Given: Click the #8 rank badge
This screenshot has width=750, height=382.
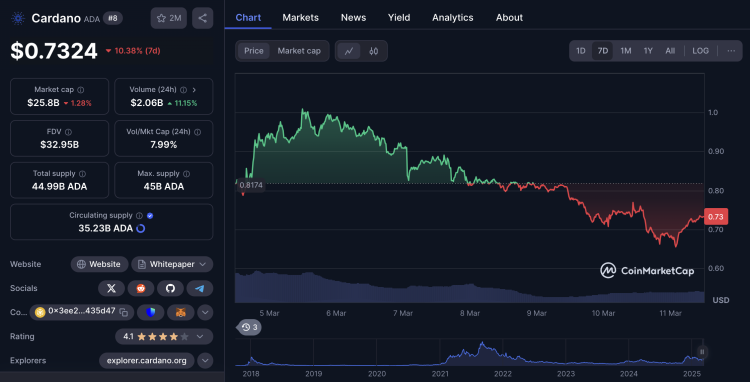Looking at the screenshot, I should 113,18.
